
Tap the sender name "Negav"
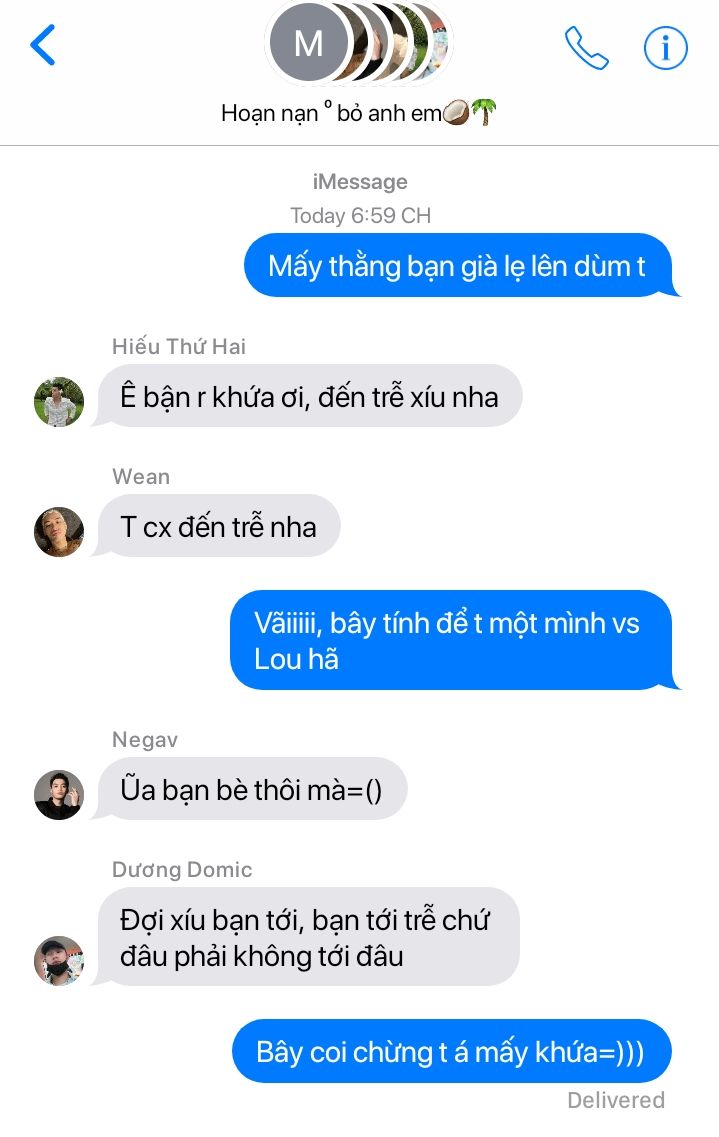(x=145, y=740)
